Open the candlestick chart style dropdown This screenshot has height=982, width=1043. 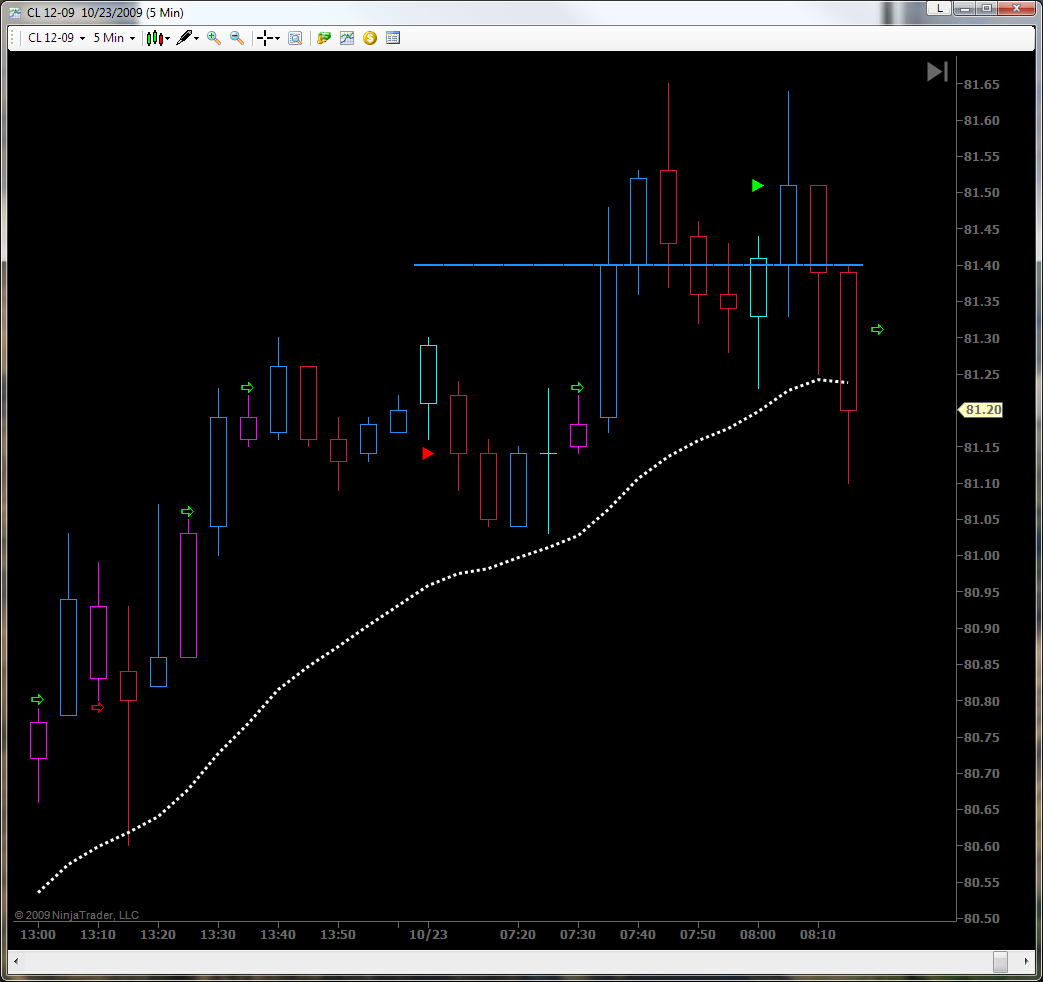(x=158, y=38)
